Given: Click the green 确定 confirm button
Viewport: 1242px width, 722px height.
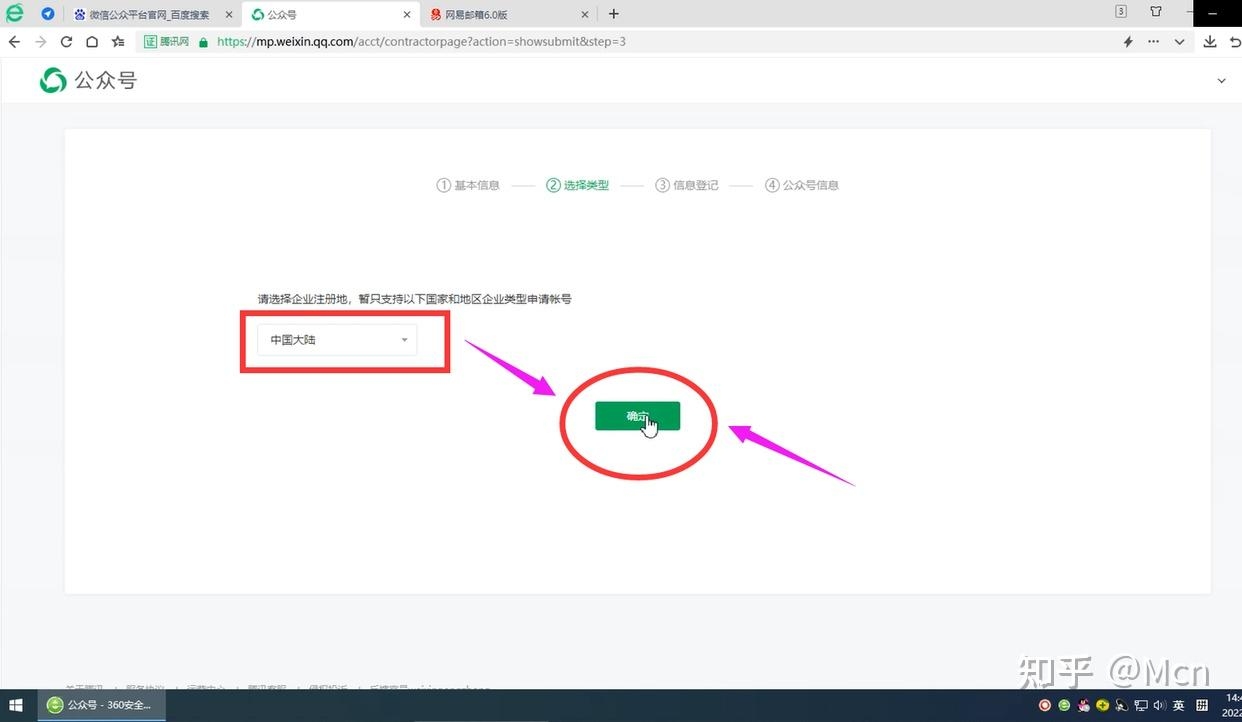Looking at the screenshot, I should click(637, 415).
